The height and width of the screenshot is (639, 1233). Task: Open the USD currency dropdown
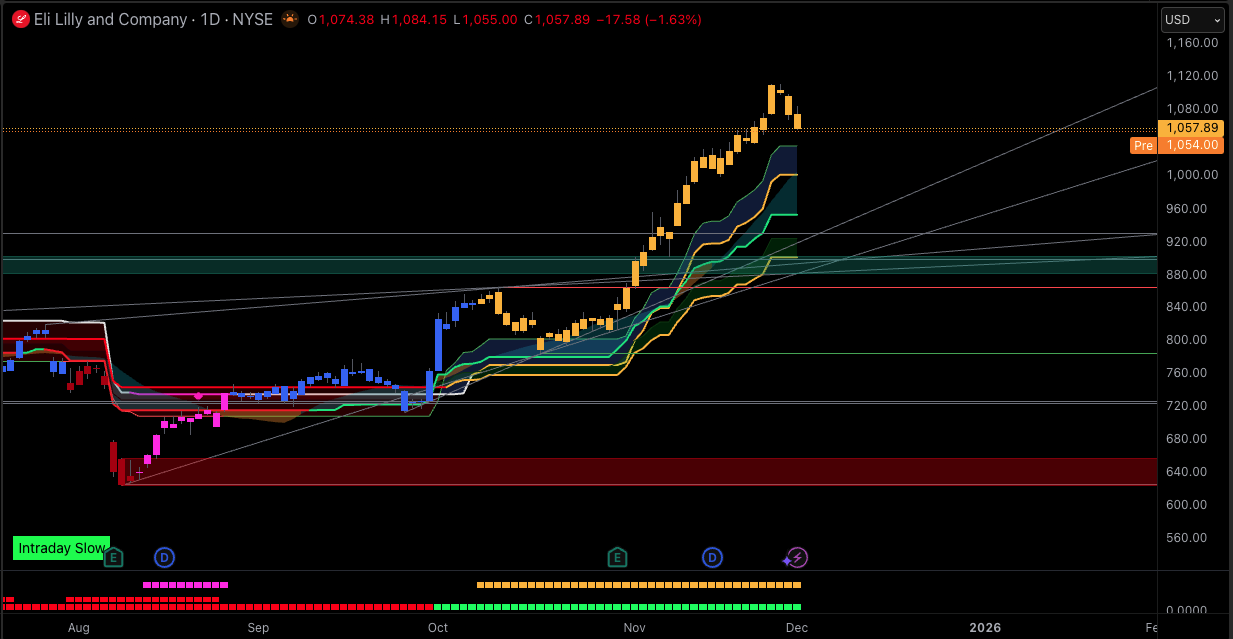coord(1192,19)
